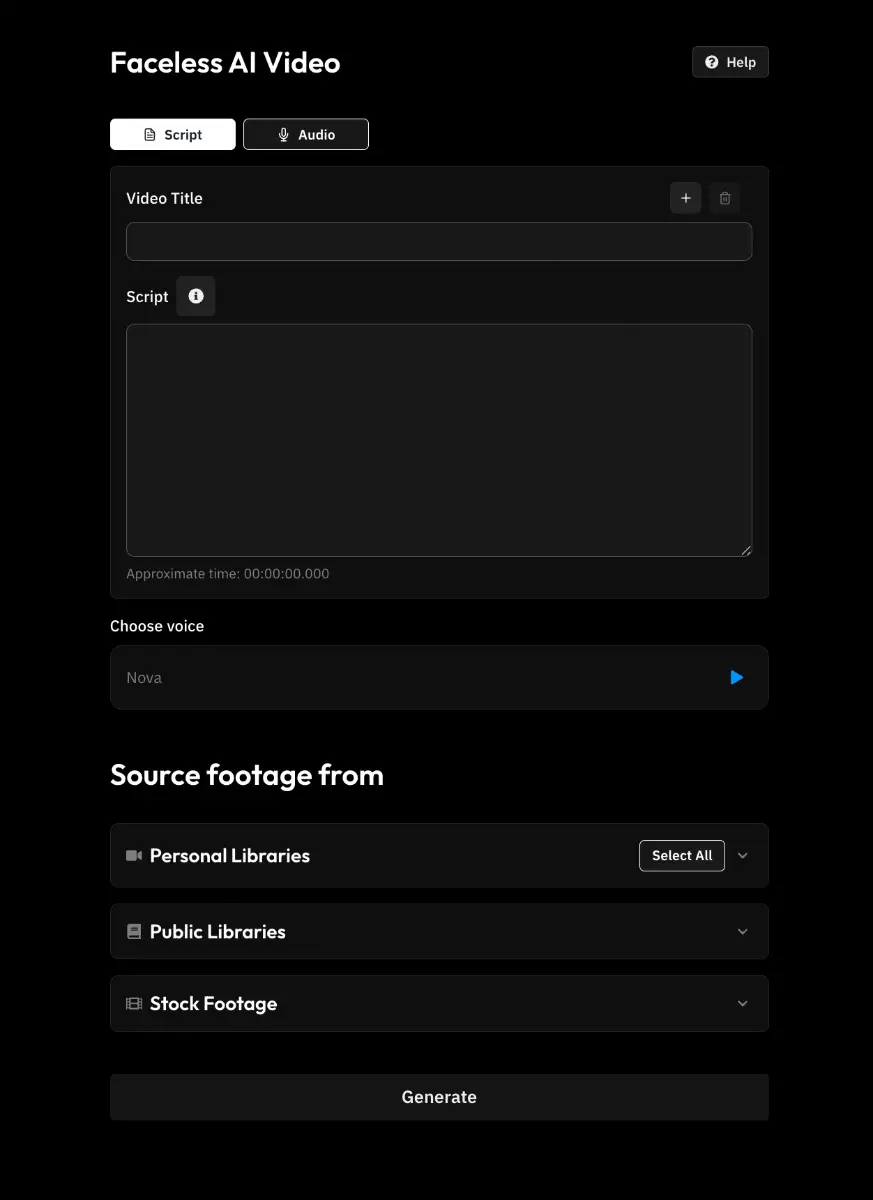The image size is (873, 1200).
Task: Click the Generate button
Action: coord(439,1097)
